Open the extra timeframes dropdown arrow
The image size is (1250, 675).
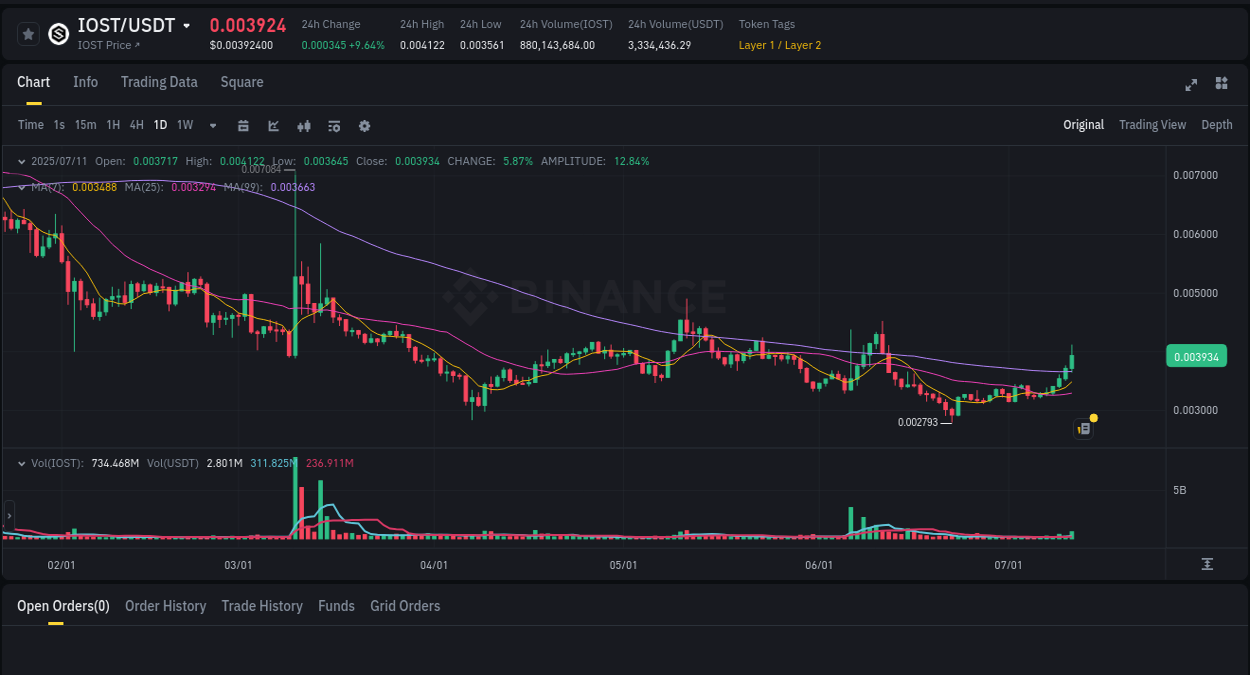point(212,125)
